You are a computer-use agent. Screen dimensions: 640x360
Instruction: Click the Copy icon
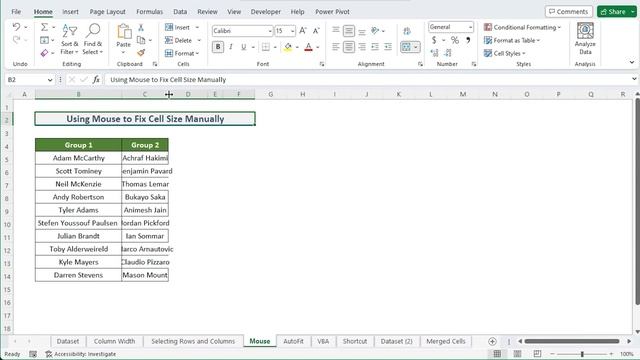(141, 40)
